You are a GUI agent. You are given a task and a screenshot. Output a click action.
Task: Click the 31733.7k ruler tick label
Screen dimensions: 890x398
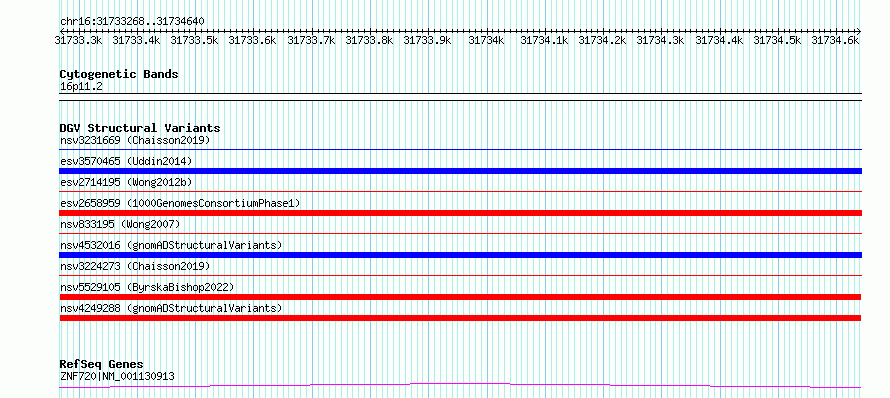311,40
